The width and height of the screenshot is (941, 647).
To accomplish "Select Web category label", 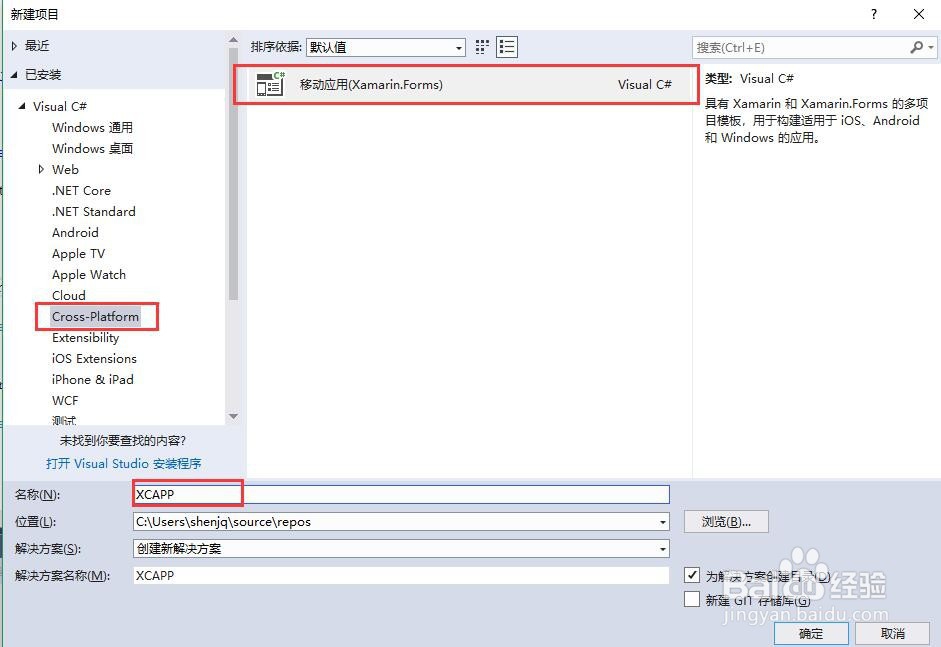I will [x=65, y=169].
